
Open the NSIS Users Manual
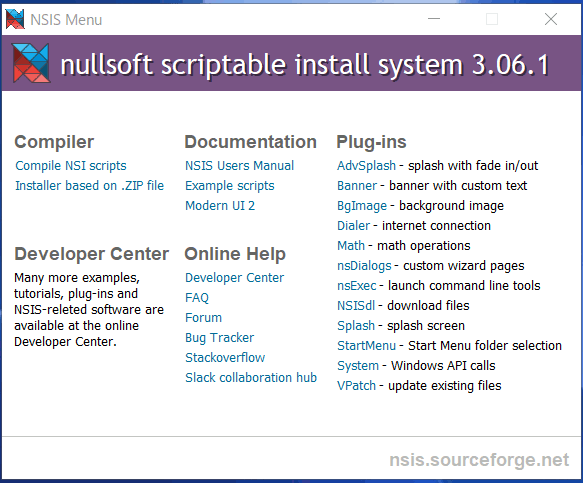(239, 165)
